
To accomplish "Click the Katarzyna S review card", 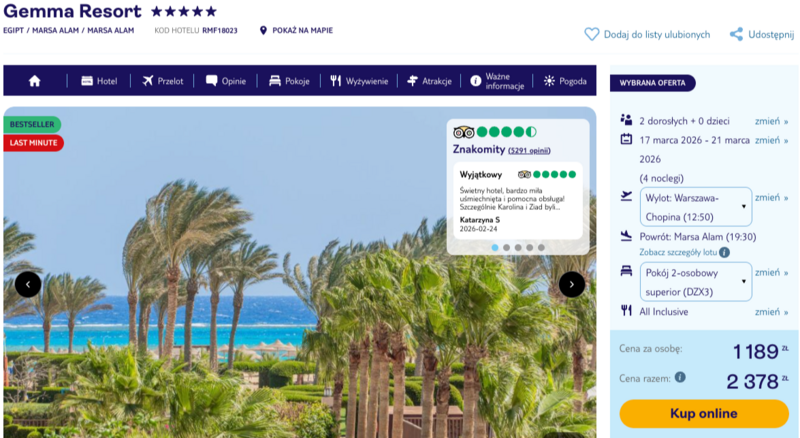I will click(x=518, y=201).
